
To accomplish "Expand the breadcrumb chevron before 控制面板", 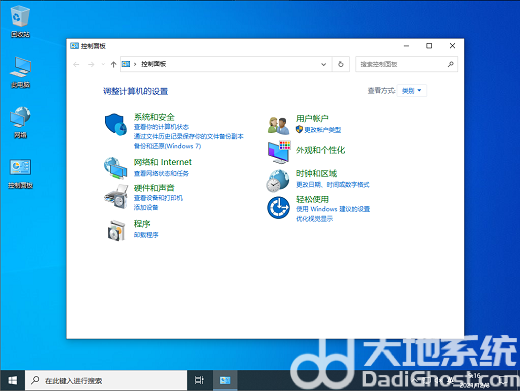I will pyautogui.click(x=135, y=64).
